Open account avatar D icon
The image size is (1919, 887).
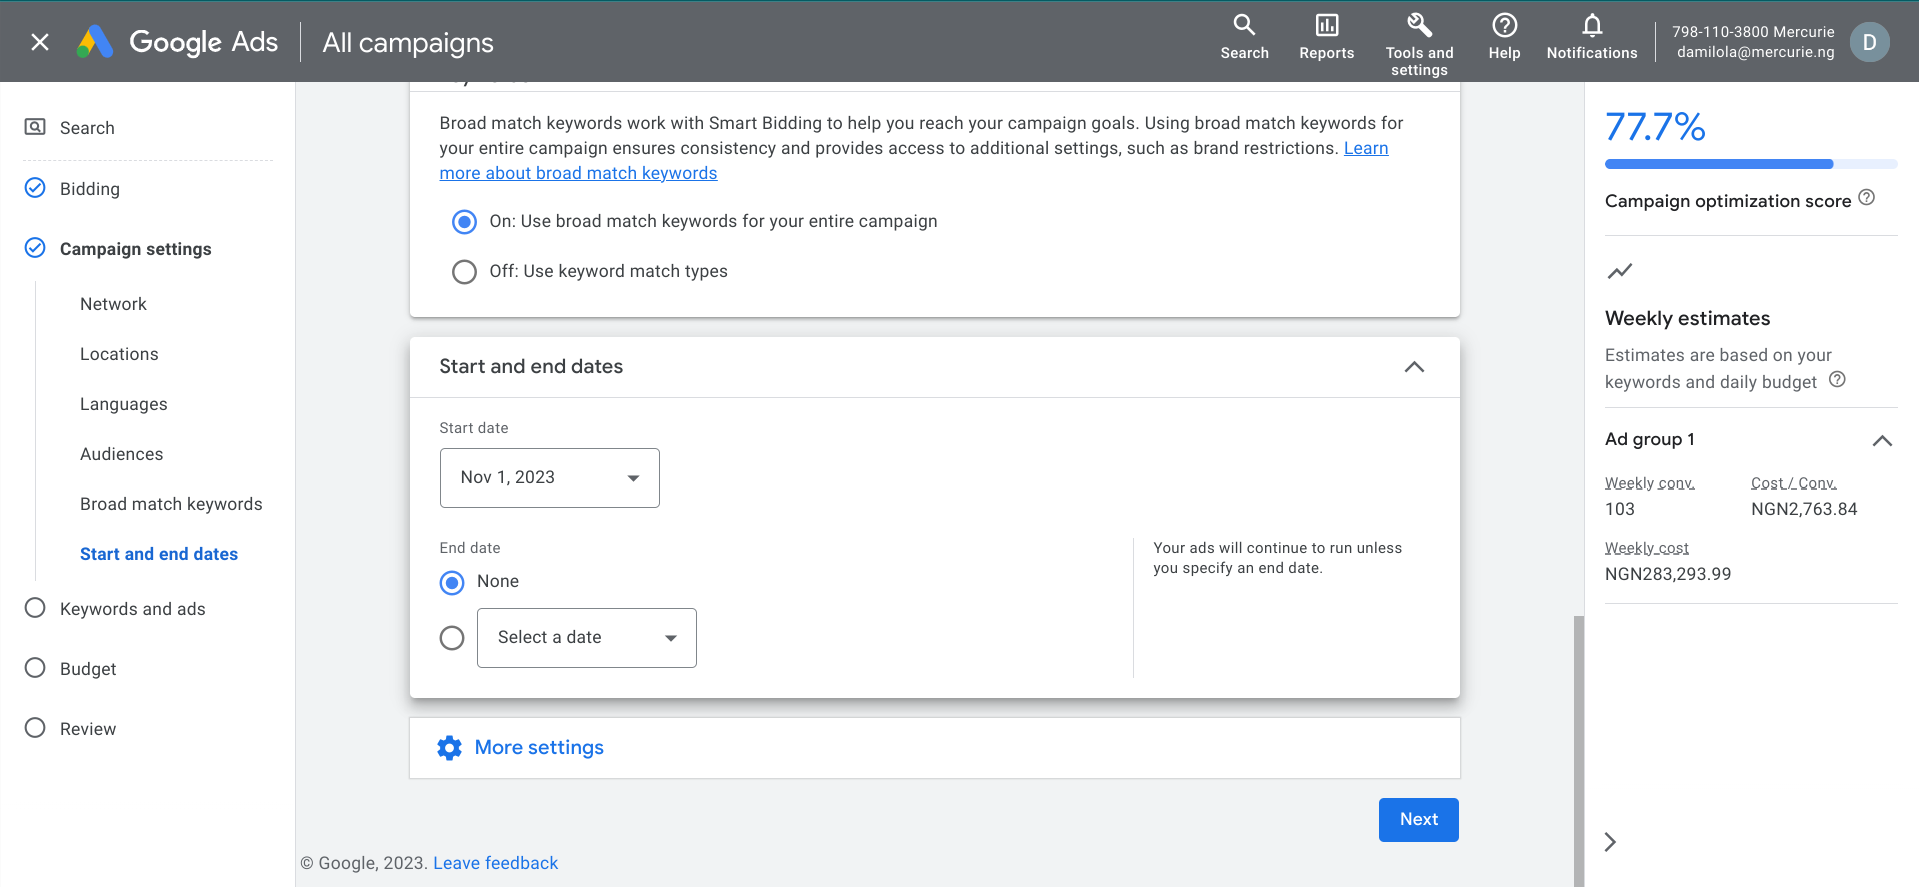1869,42
